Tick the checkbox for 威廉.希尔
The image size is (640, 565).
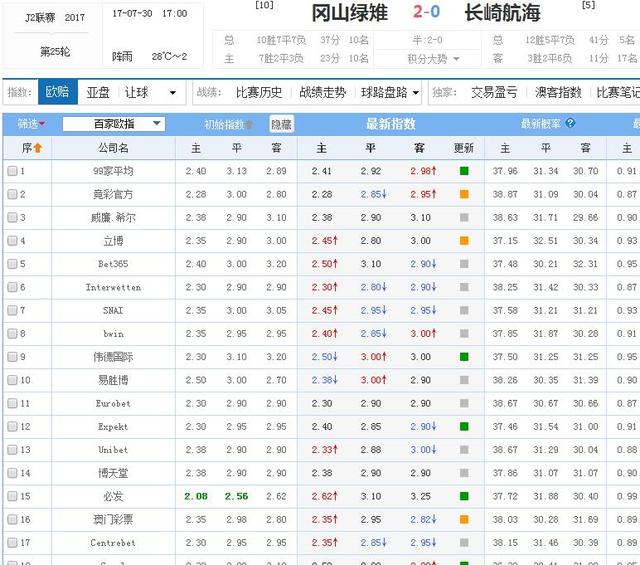[12, 218]
